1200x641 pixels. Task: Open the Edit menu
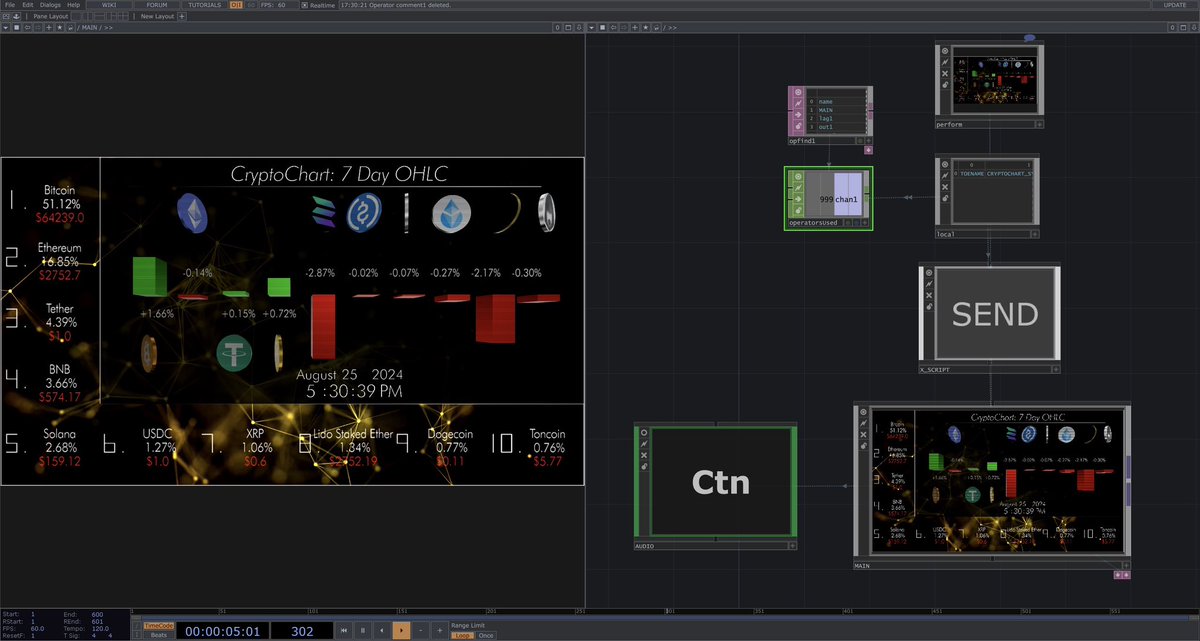[27, 5]
